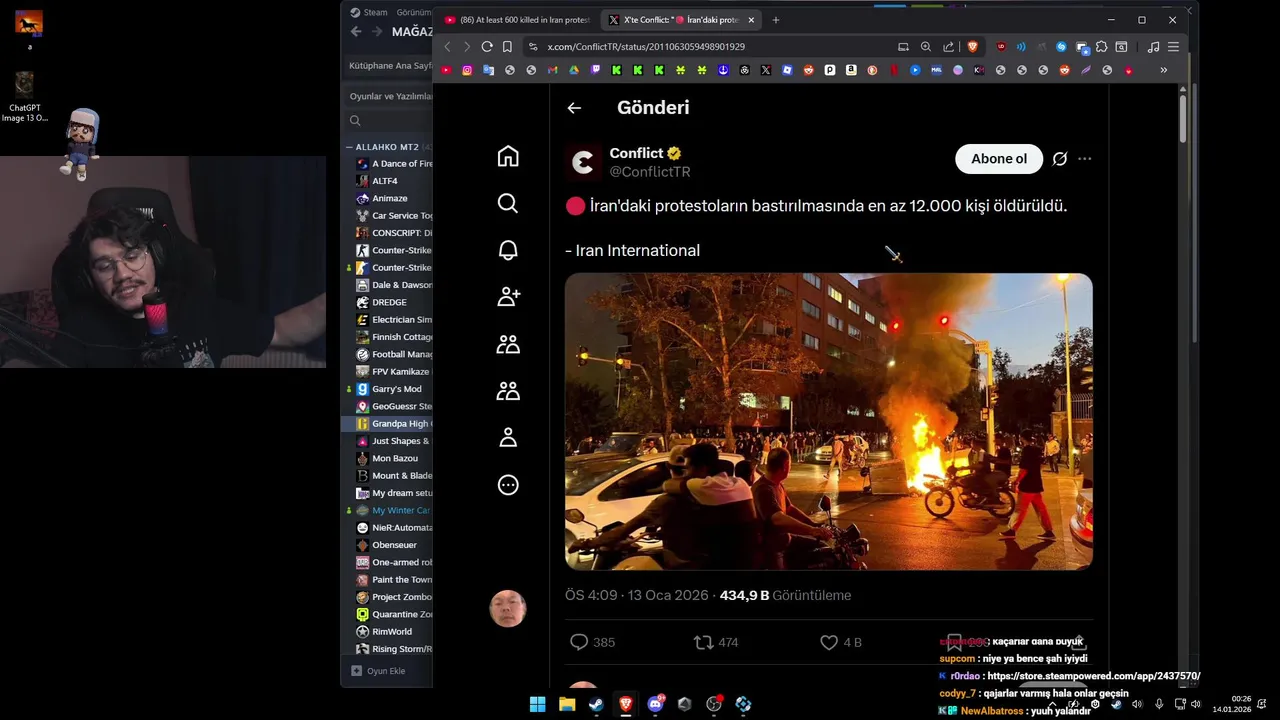Like the post with the heart icon

tap(829, 642)
